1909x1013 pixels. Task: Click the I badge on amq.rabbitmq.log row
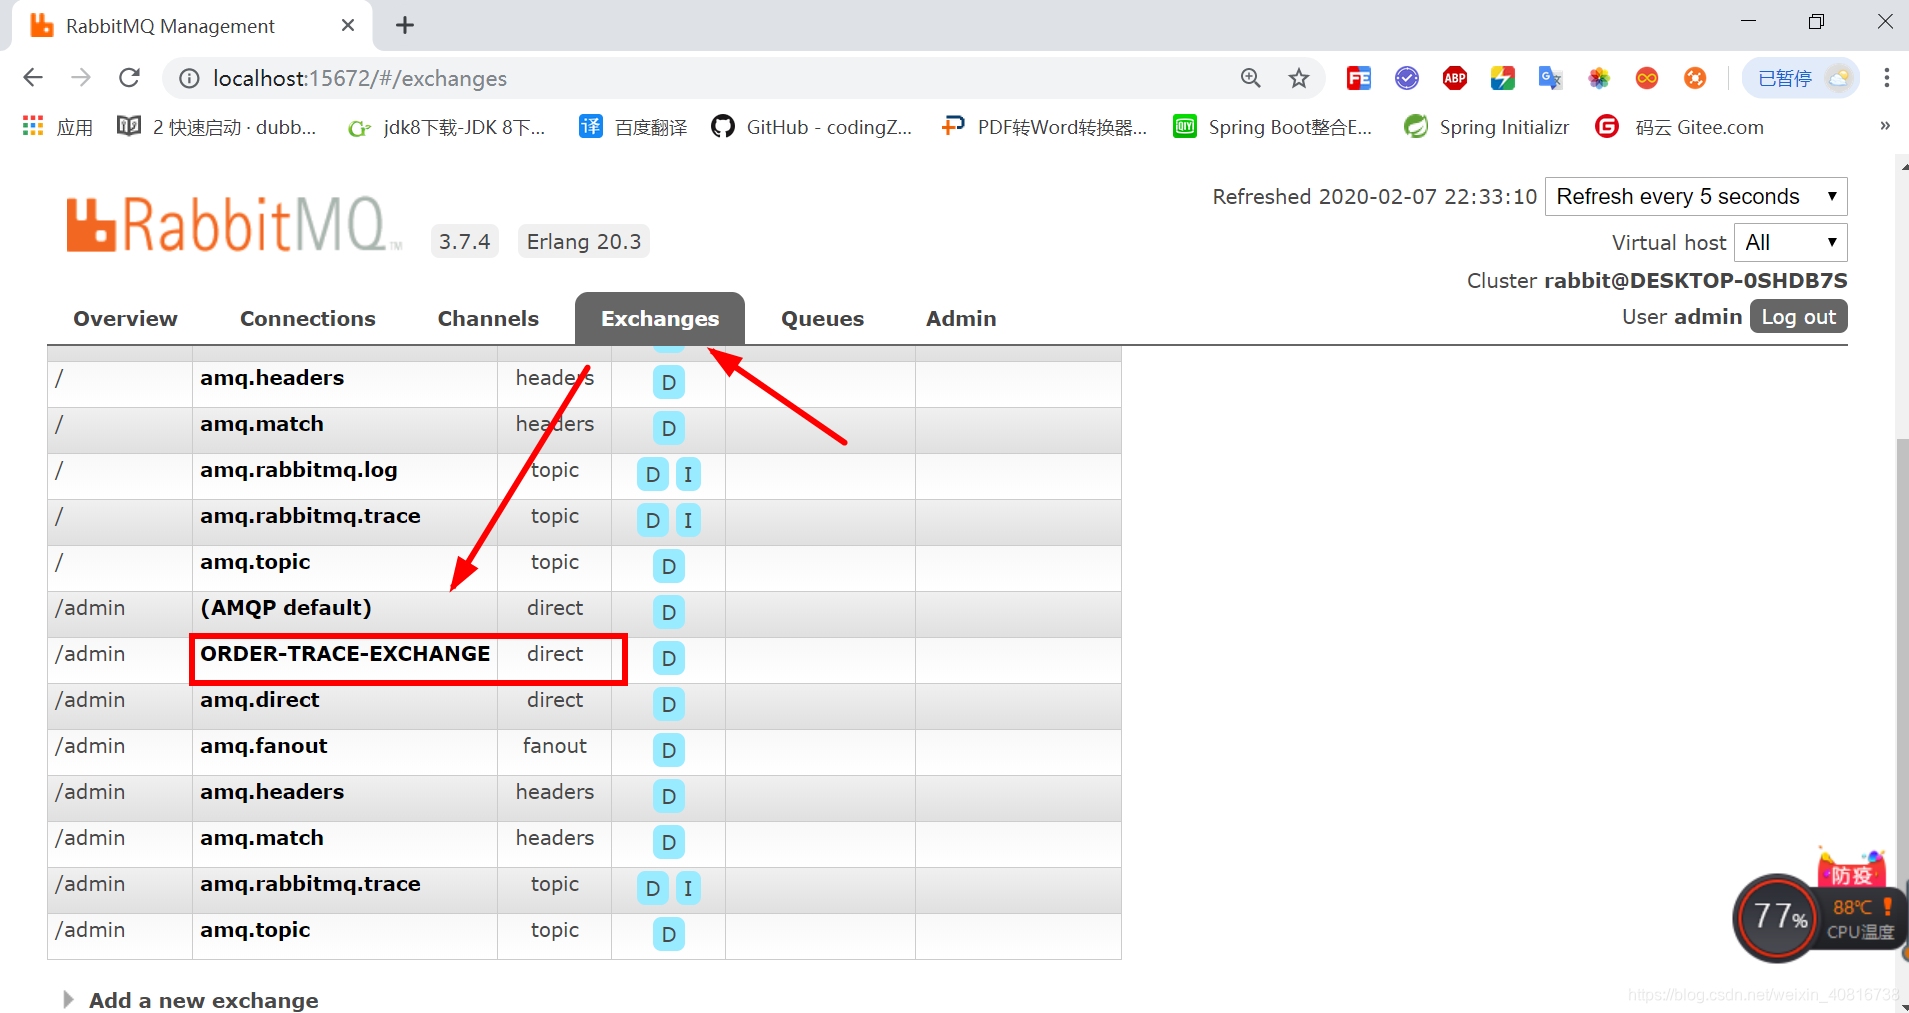point(688,474)
